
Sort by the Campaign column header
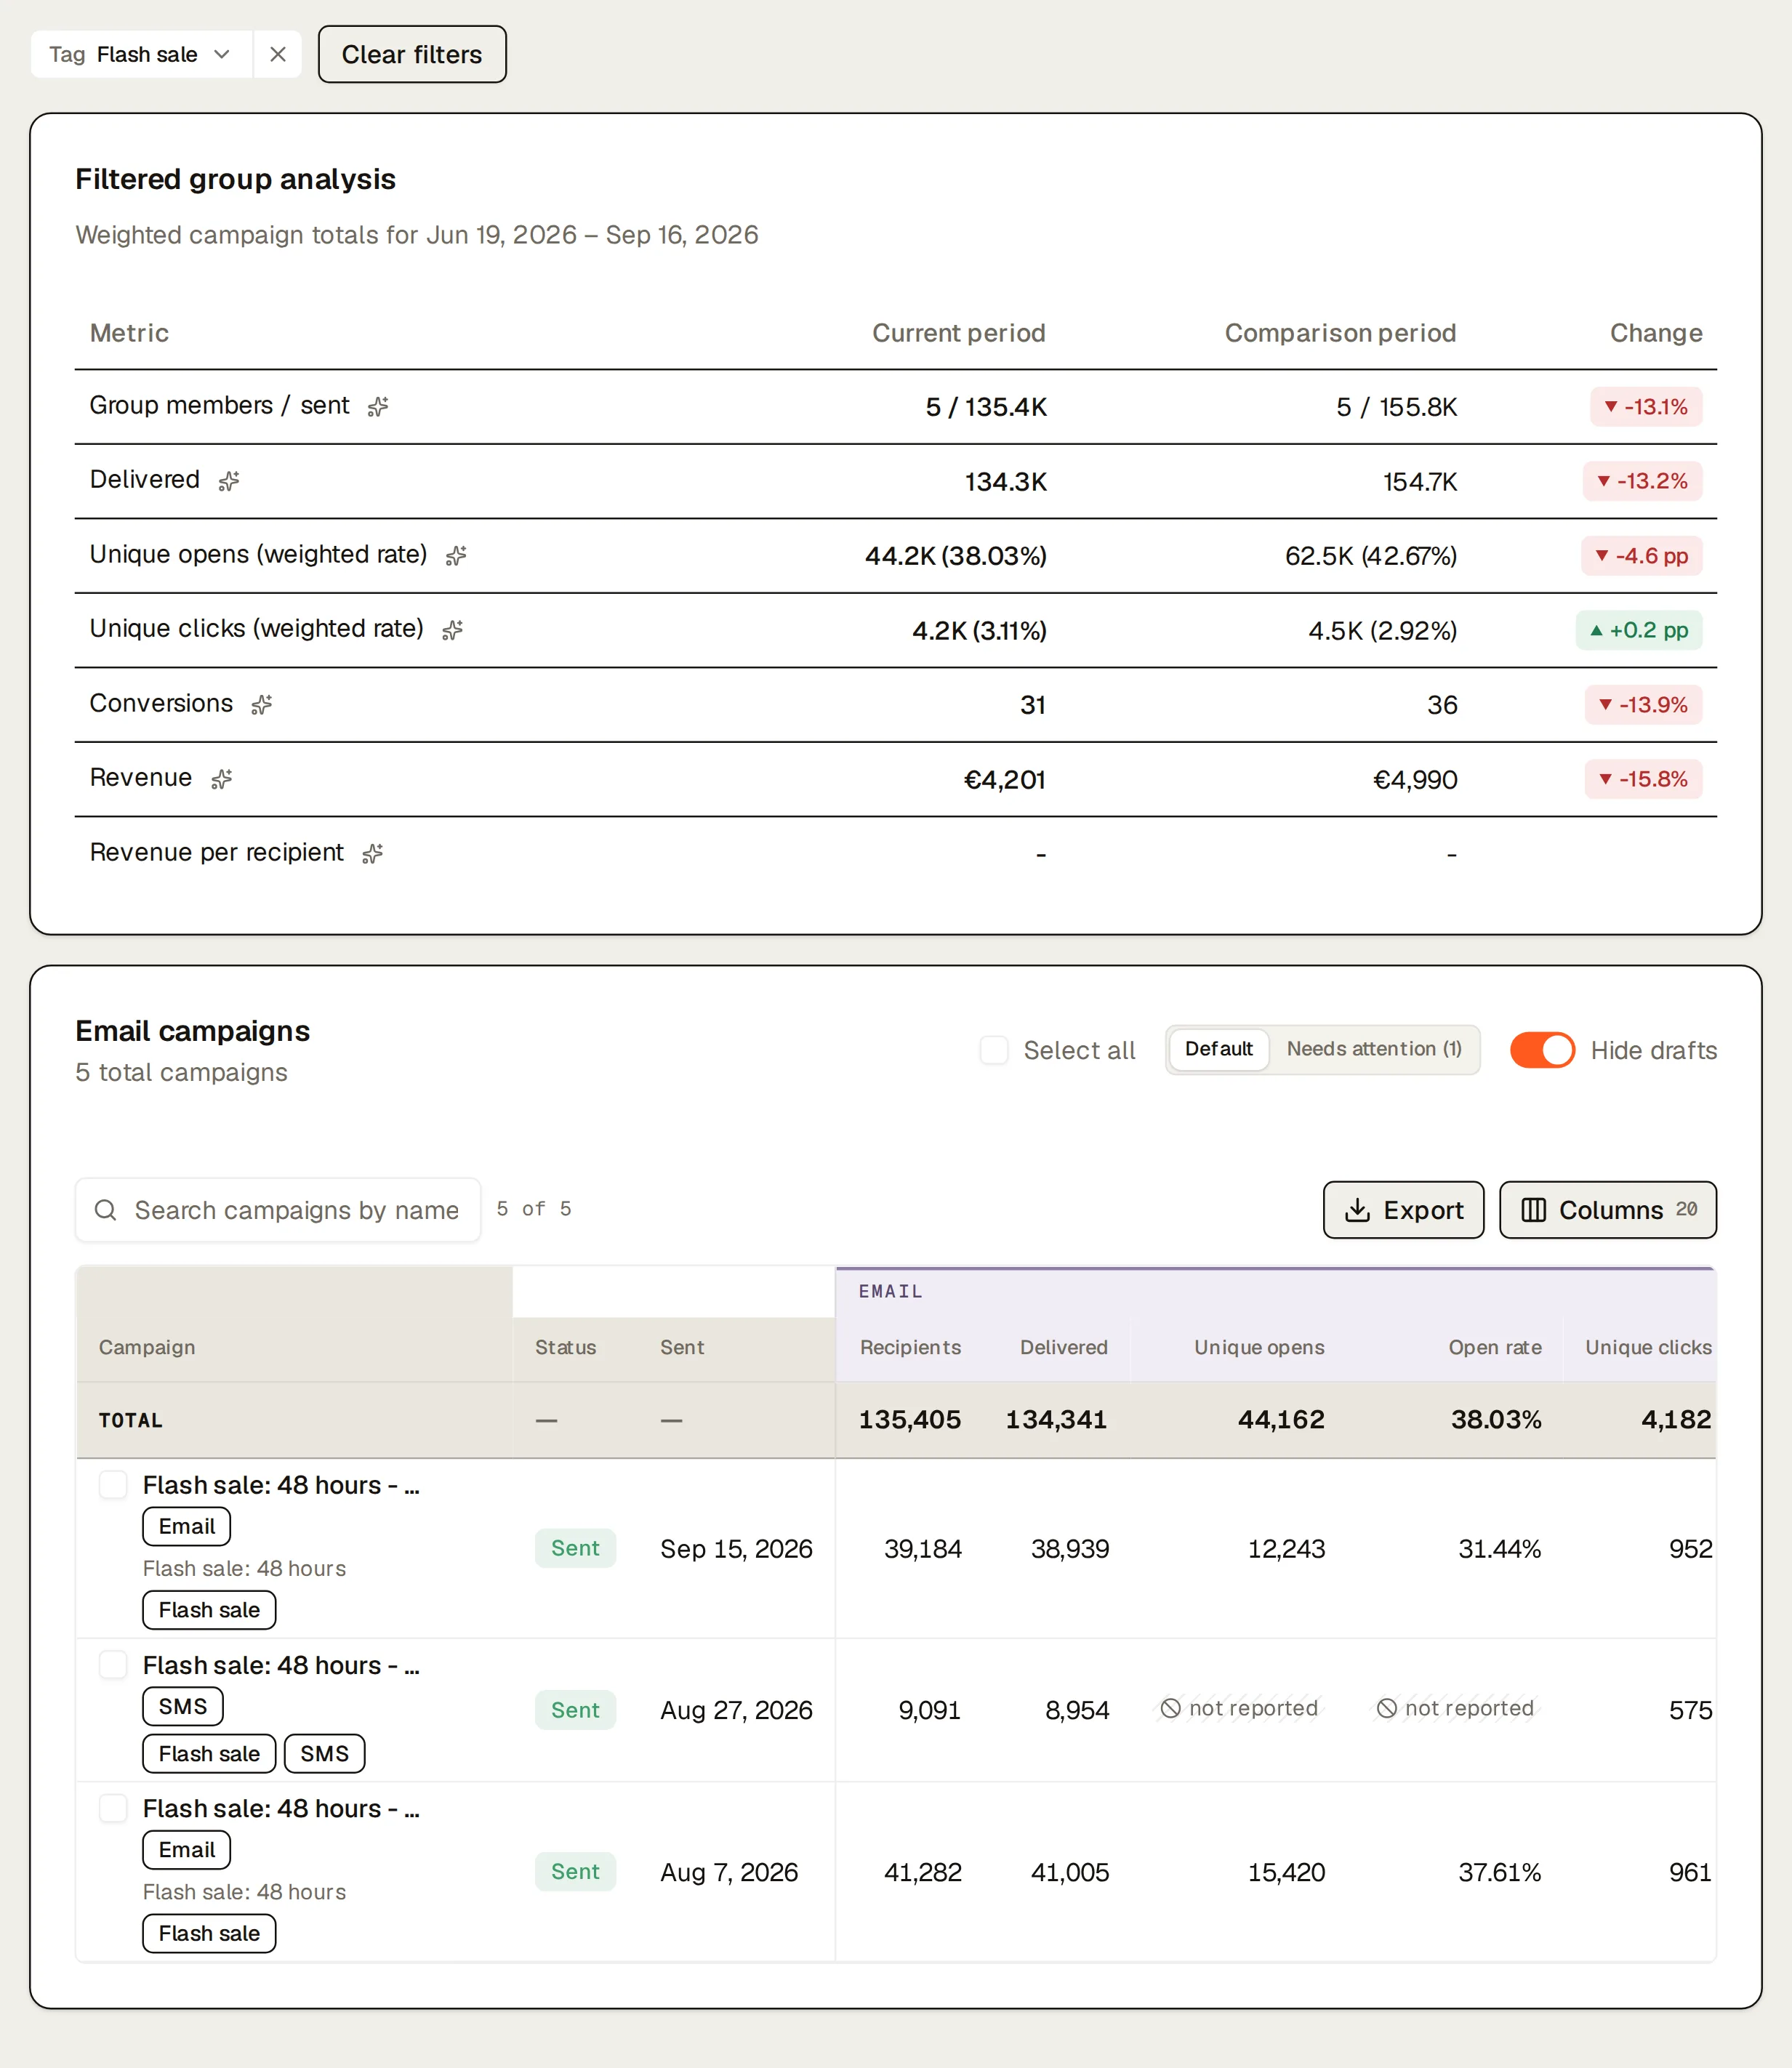point(147,1347)
